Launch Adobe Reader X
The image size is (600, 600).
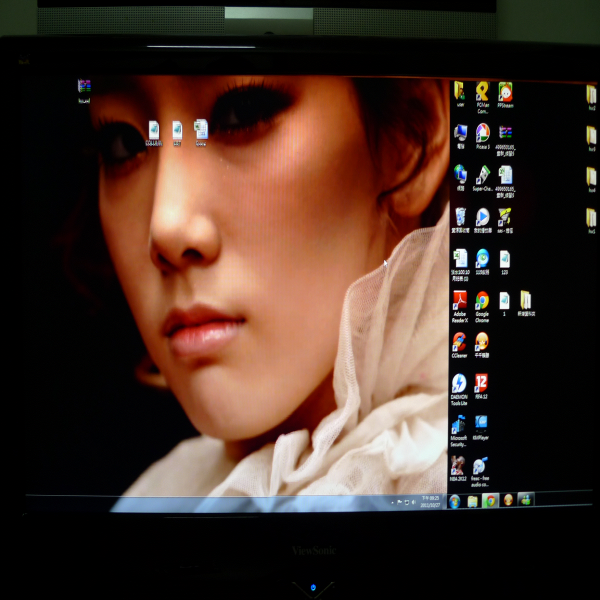(460, 307)
